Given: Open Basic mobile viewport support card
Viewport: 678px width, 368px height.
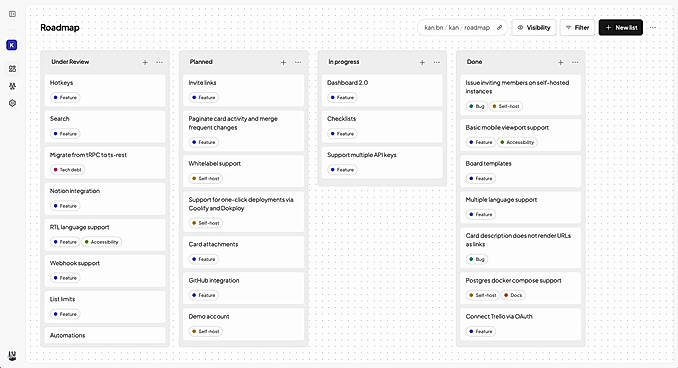Looking at the screenshot, I should coord(521,135).
